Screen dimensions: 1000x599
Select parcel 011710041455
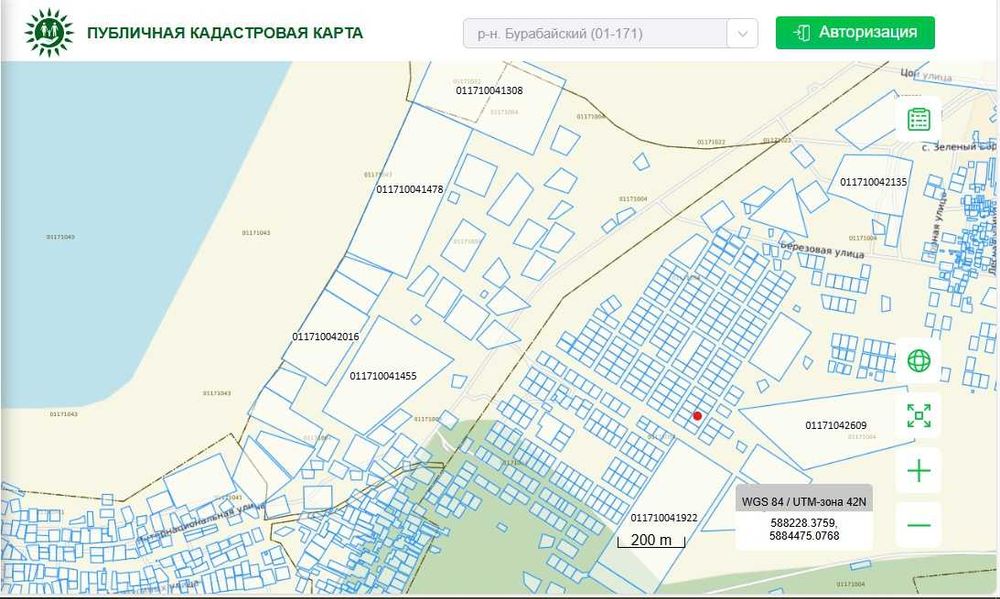(x=383, y=376)
